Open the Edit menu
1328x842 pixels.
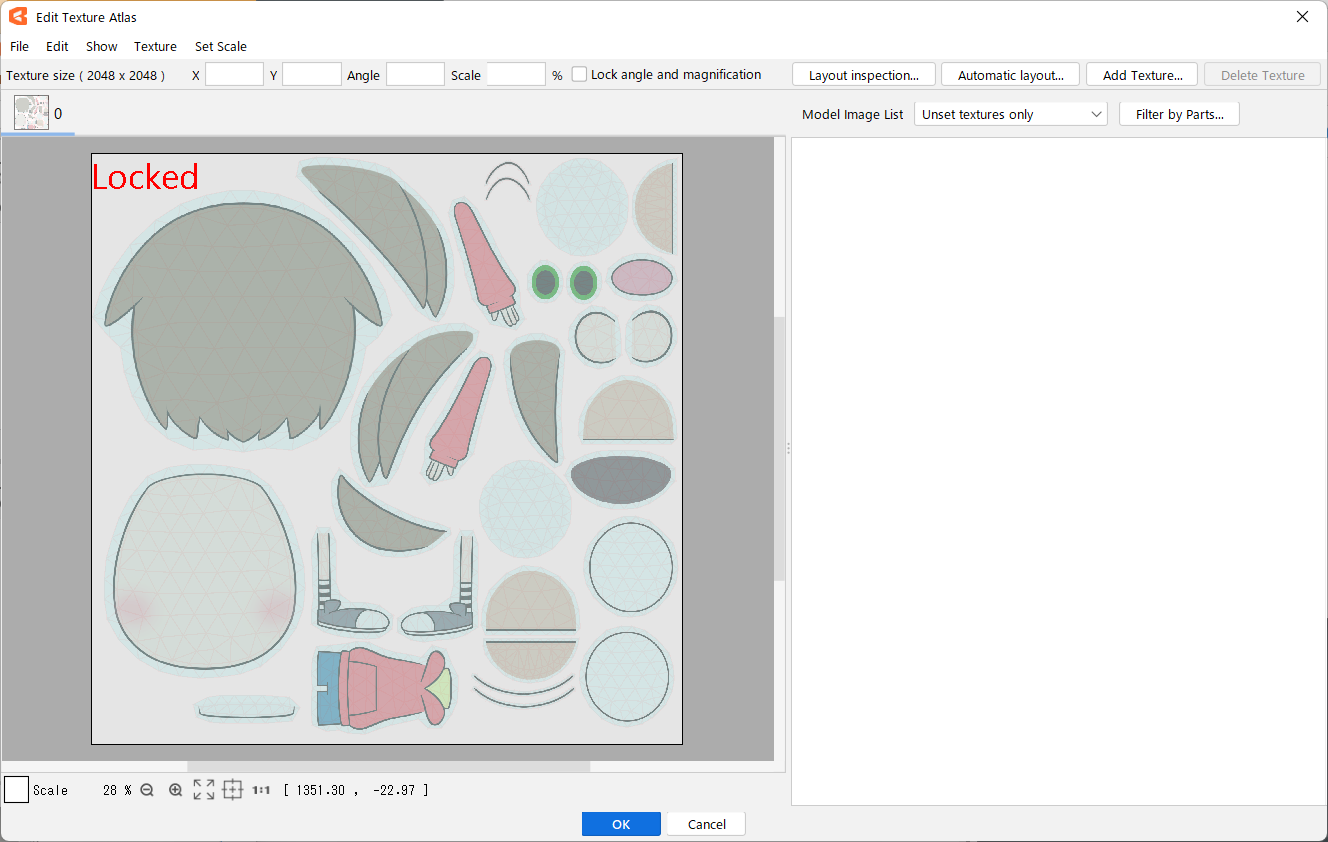57,47
